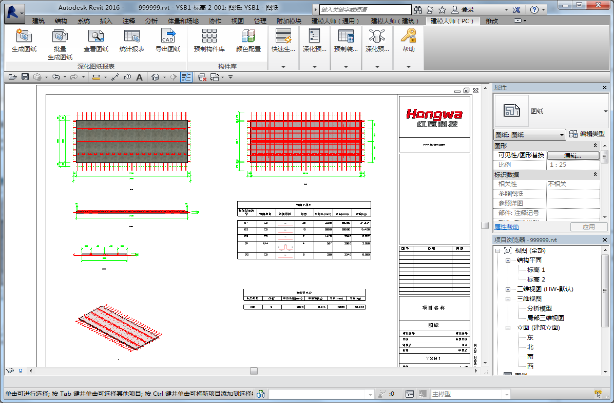Select the 东 elevation in project browser
This screenshot has width=614, height=403.
tap(530, 337)
